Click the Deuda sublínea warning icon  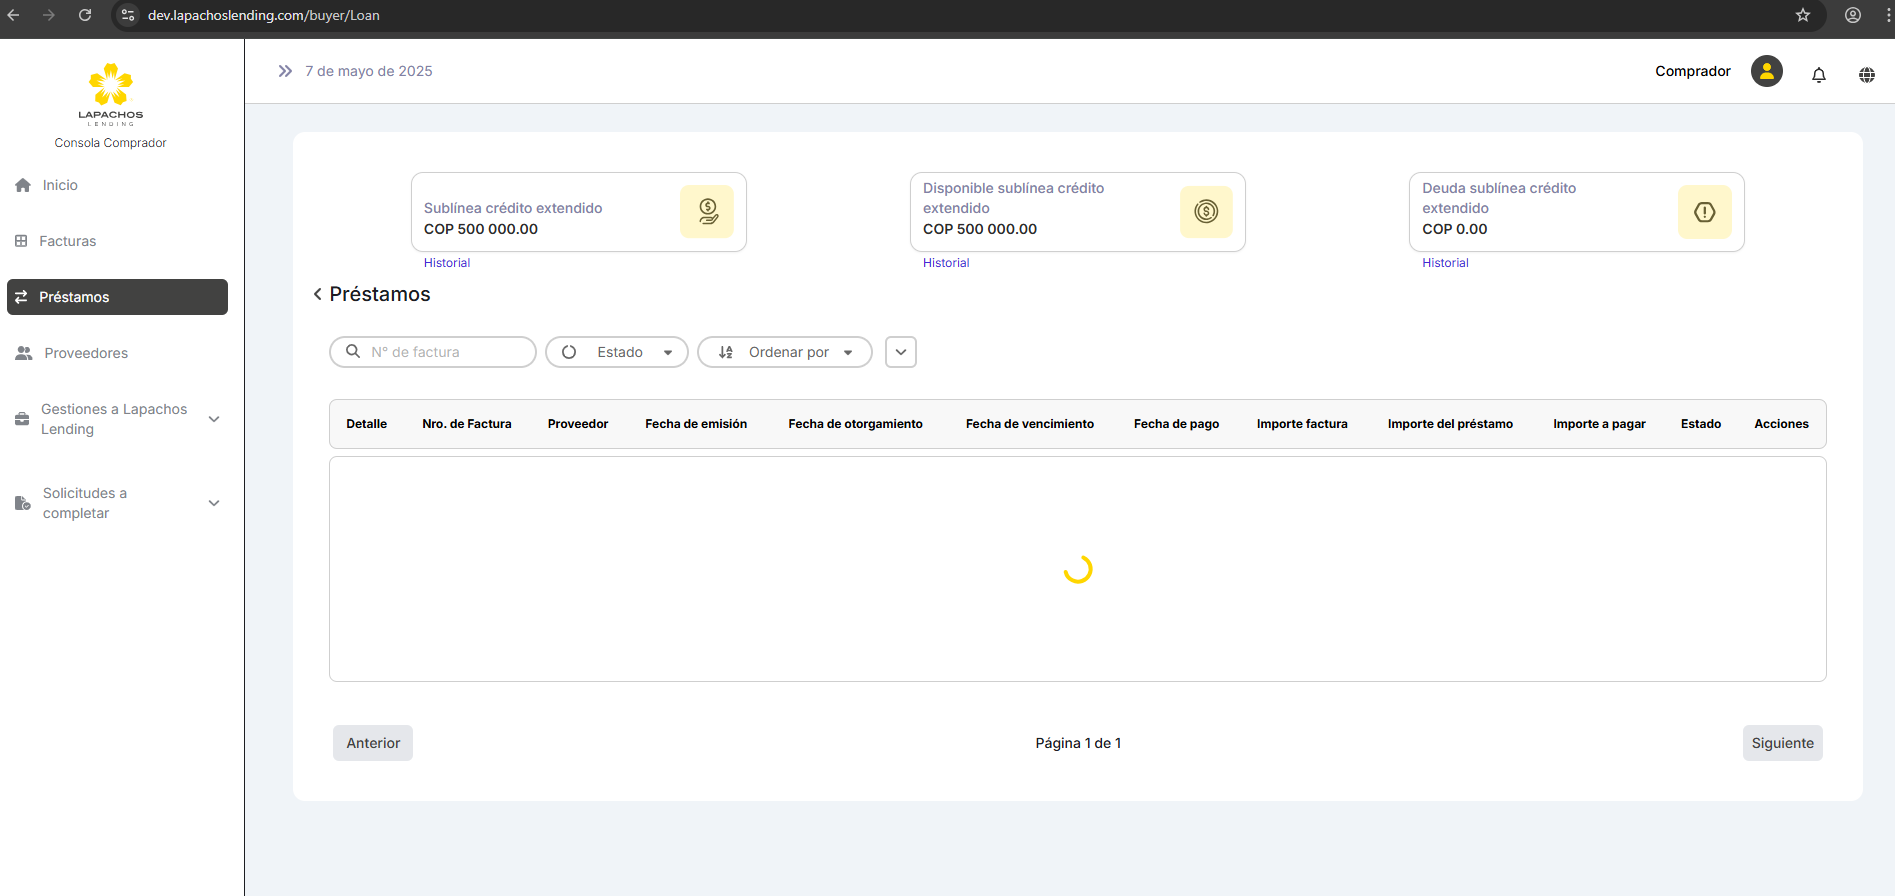(x=1704, y=212)
